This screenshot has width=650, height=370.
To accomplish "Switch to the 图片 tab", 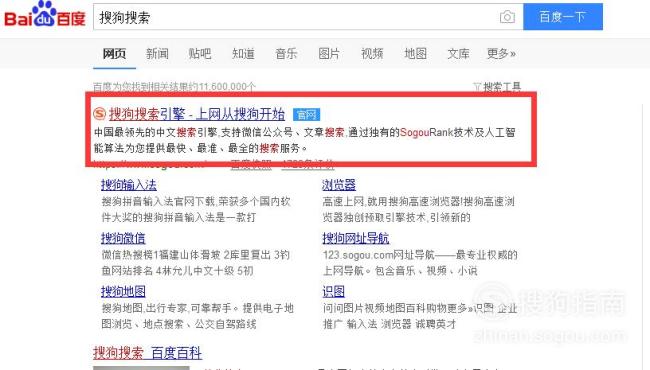I will coord(329,54).
